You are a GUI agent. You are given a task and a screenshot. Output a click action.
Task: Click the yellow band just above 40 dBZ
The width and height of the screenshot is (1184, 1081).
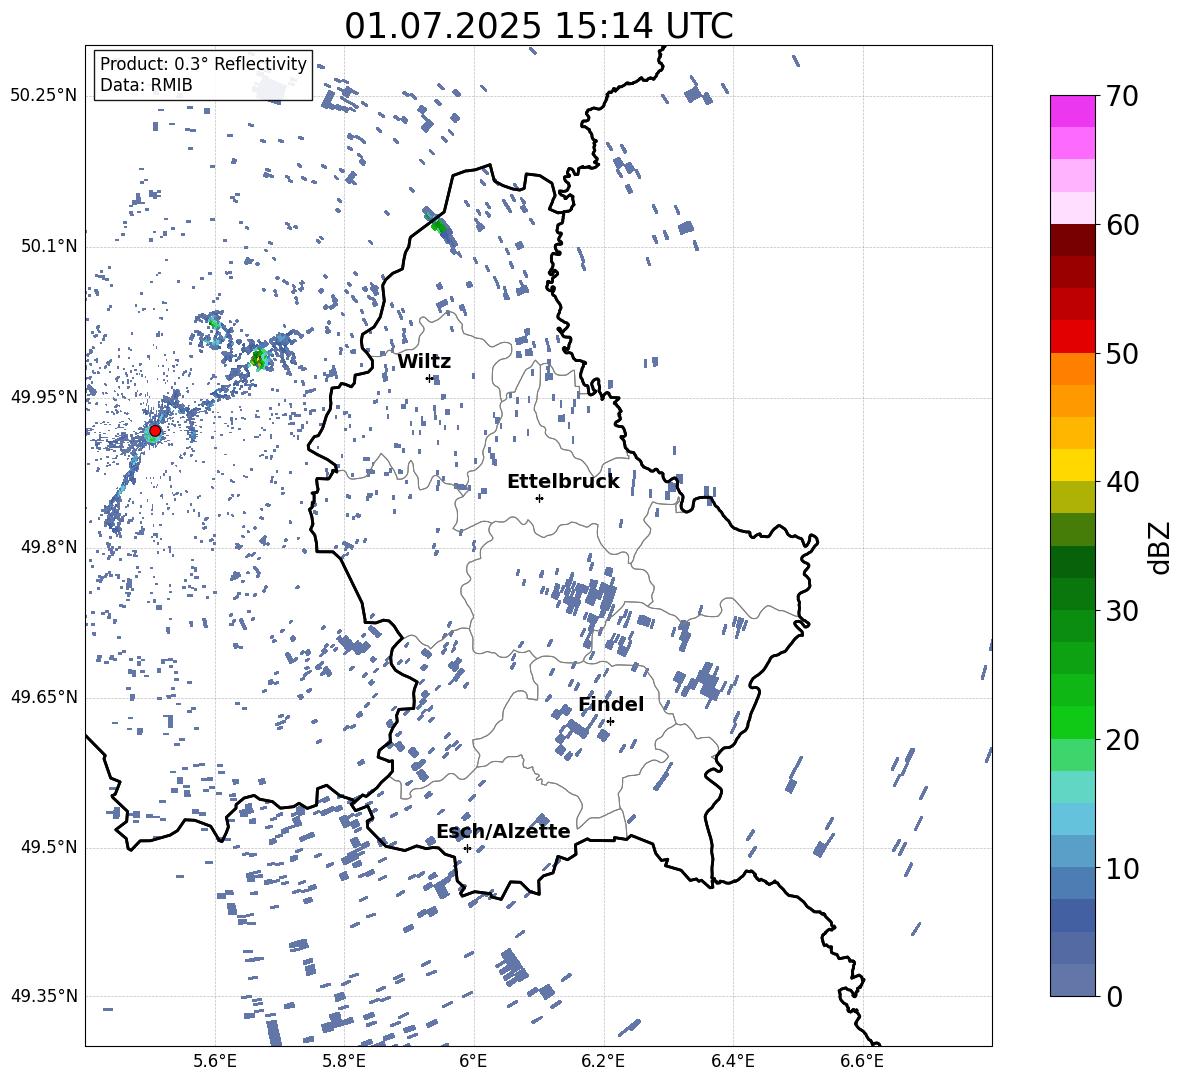coord(1072,465)
